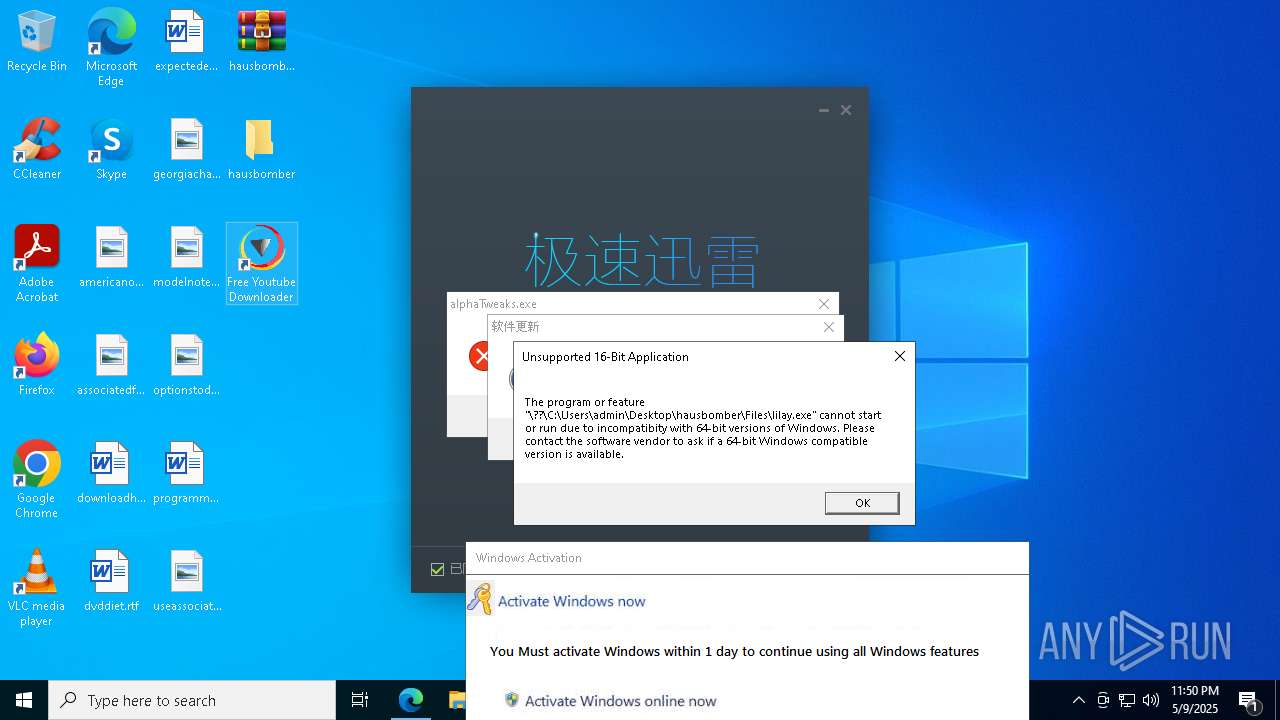Select the associatedf... image file

coord(111,366)
